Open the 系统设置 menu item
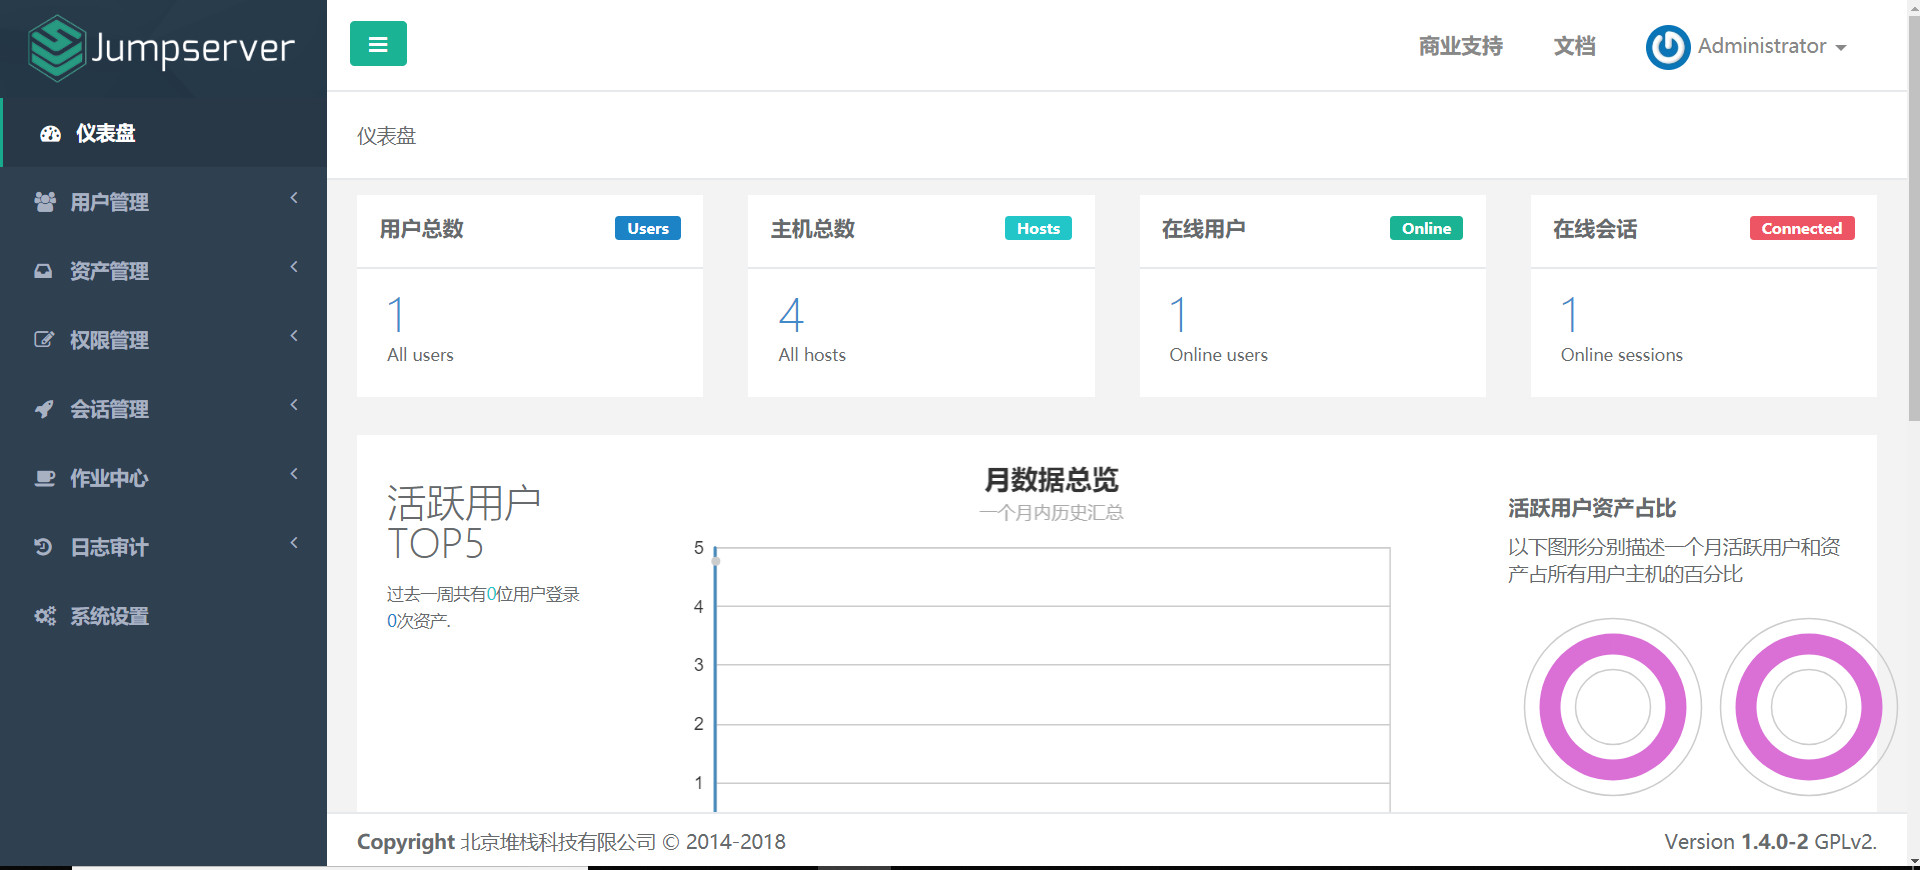 coord(164,616)
